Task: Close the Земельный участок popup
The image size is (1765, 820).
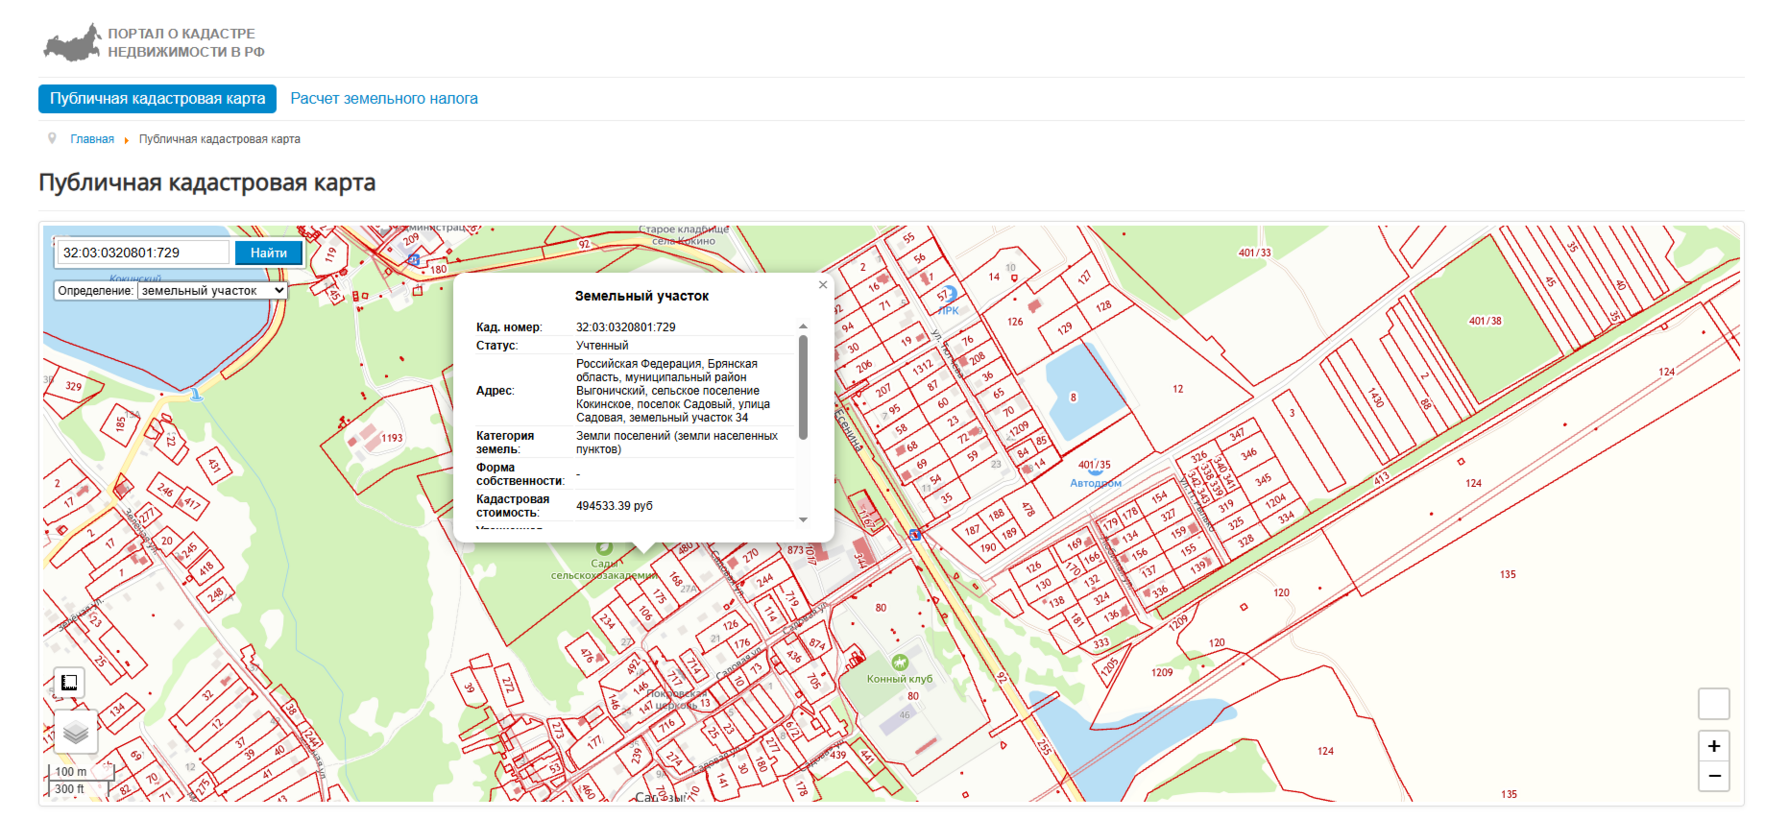Action: 823,285
